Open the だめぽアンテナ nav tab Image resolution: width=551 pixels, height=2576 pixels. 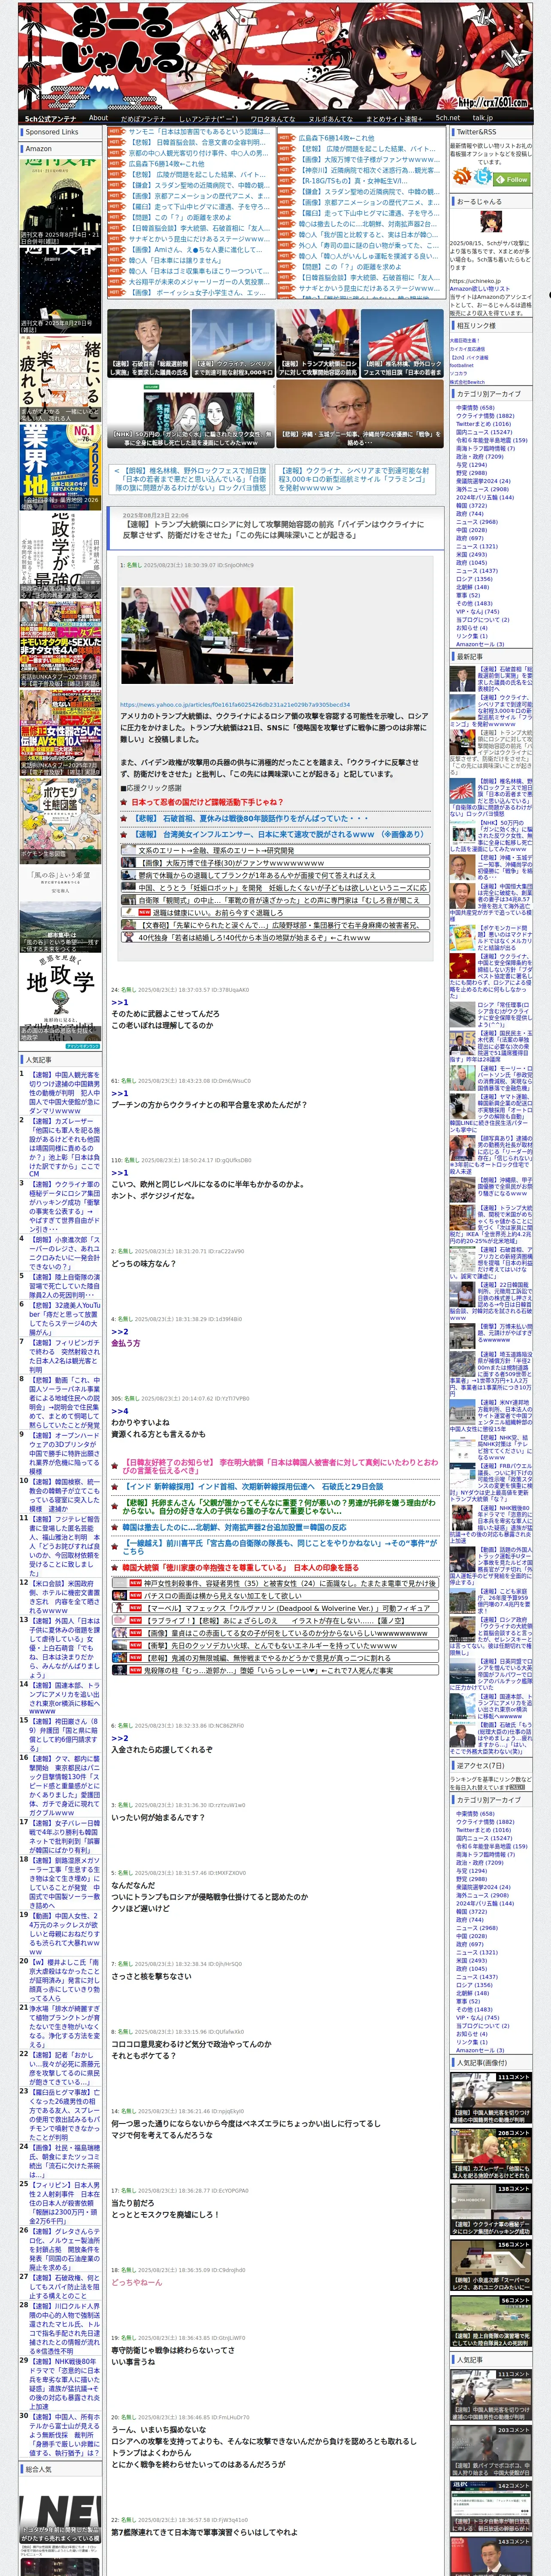[x=142, y=118]
